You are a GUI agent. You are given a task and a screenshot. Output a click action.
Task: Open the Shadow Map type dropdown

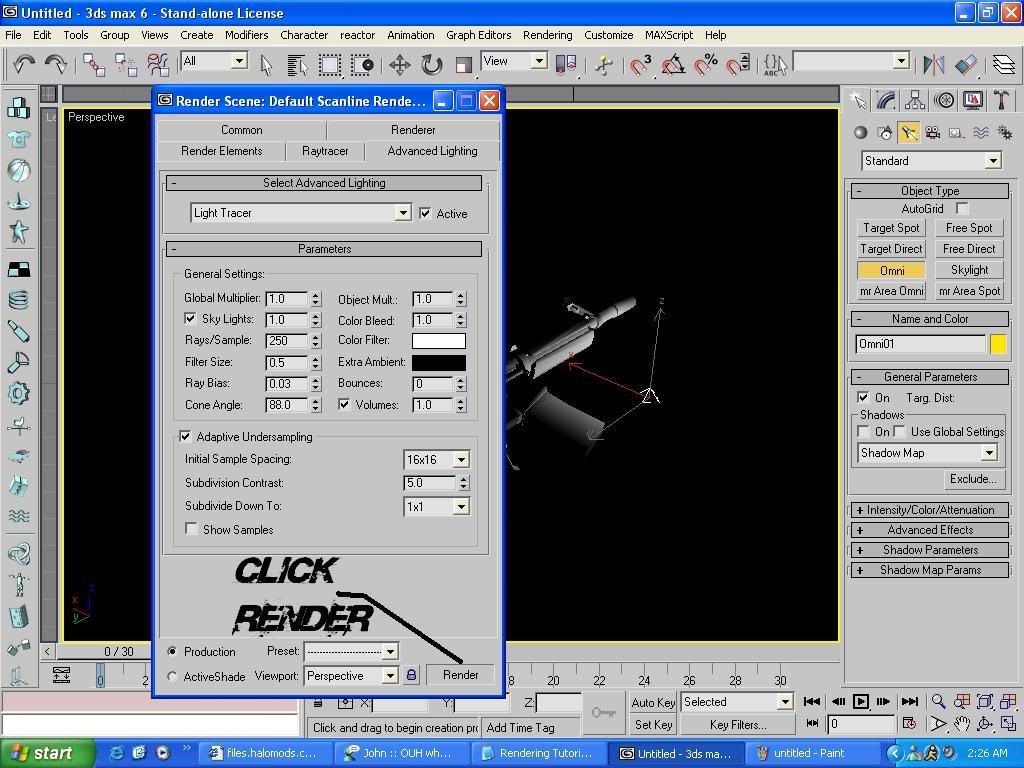[x=989, y=453]
